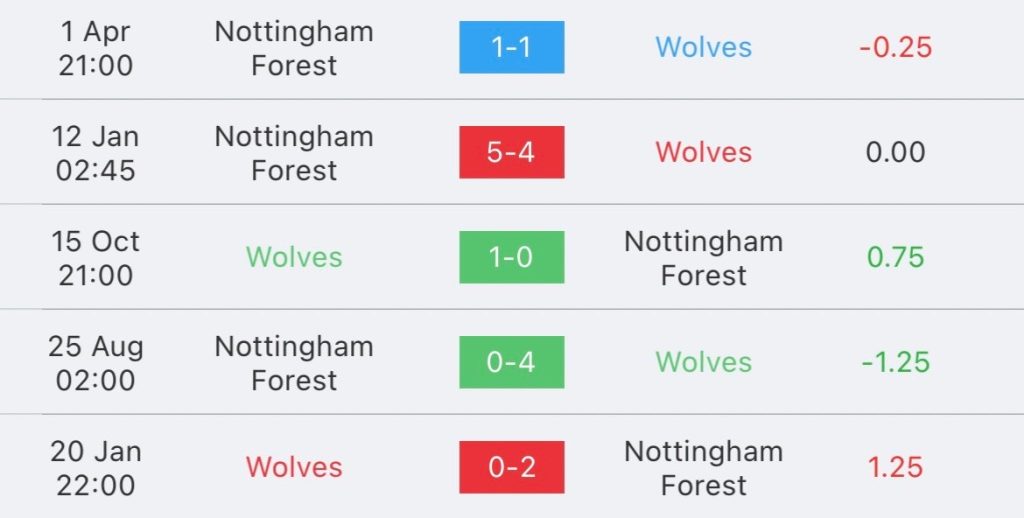Viewport: 1024px width, 518px height.
Task: Click green Wolves away team in 25 Aug match
Action: pos(703,362)
